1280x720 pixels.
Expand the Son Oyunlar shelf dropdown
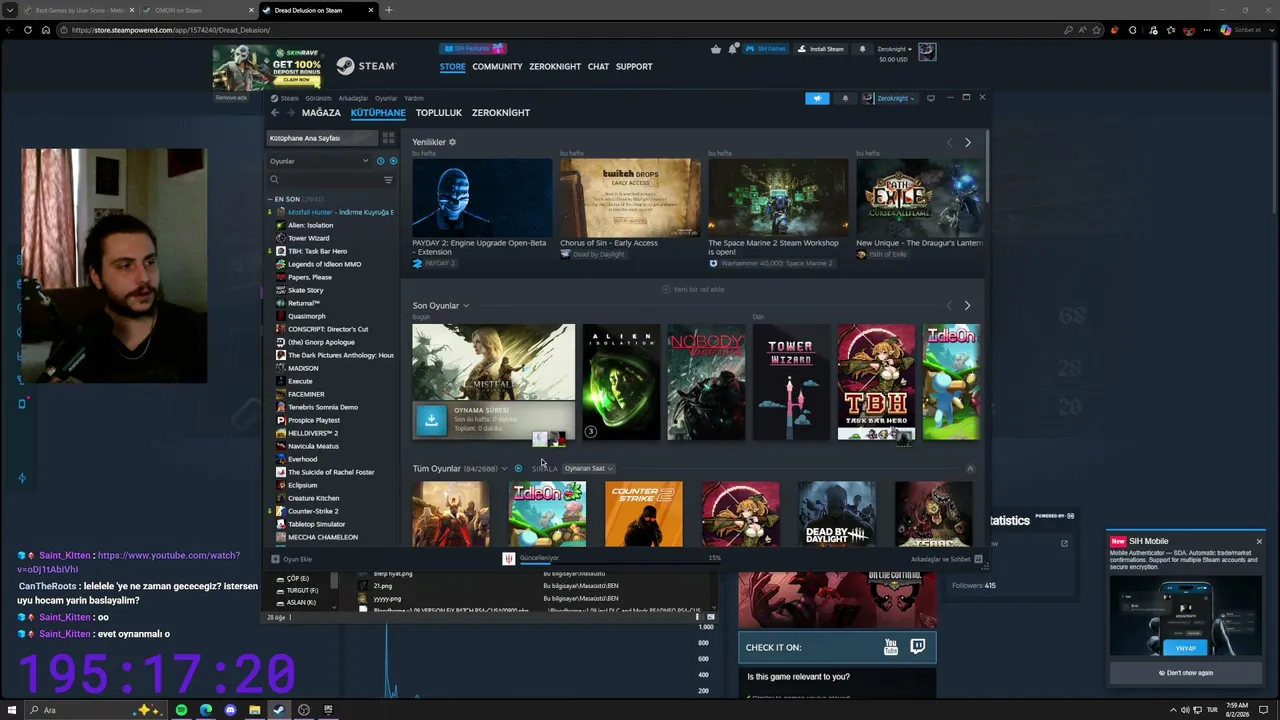(466, 306)
